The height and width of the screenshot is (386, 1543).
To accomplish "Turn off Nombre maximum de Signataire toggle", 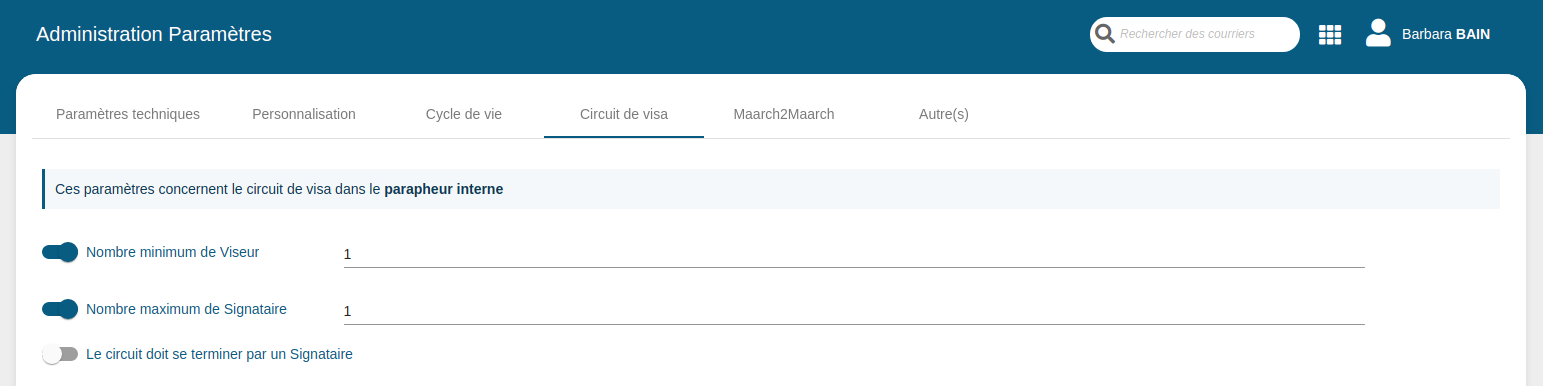I will (60, 309).
